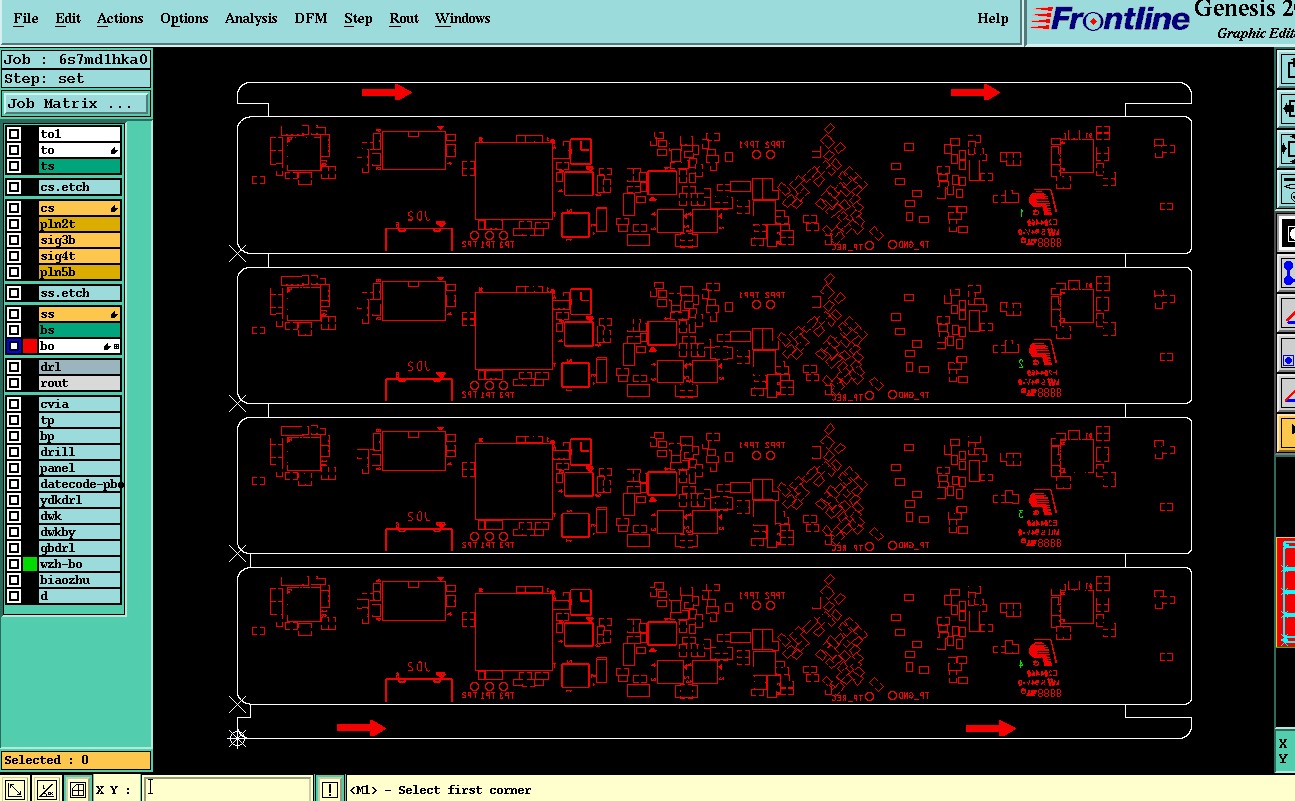Viewport: 1295px width, 801px height.
Task: Click the hand icon on the 'bo' layer row
Action: (107, 346)
